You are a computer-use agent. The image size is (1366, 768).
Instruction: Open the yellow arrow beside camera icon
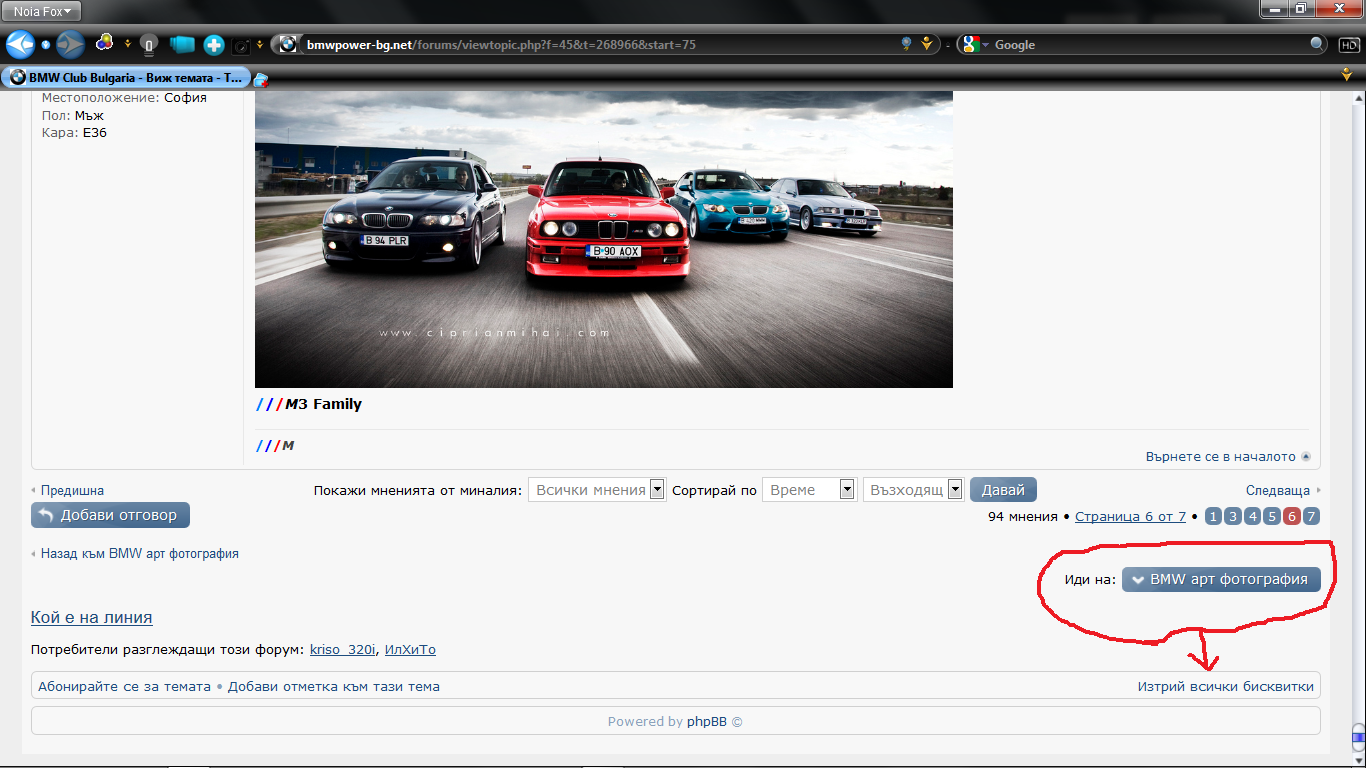(x=260, y=44)
